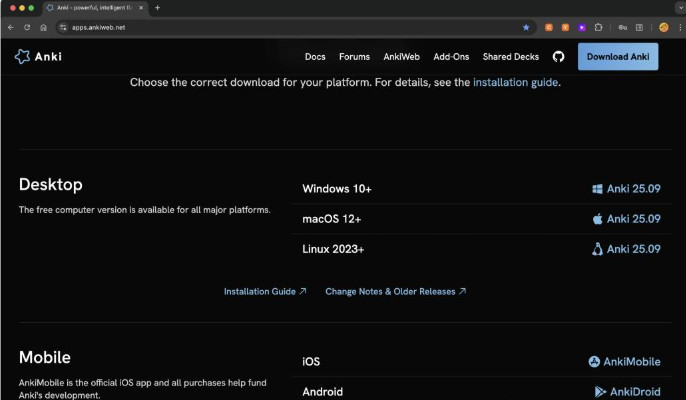Click the Mobile section heading
The image size is (686, 400).
click(x=45, y=357)
